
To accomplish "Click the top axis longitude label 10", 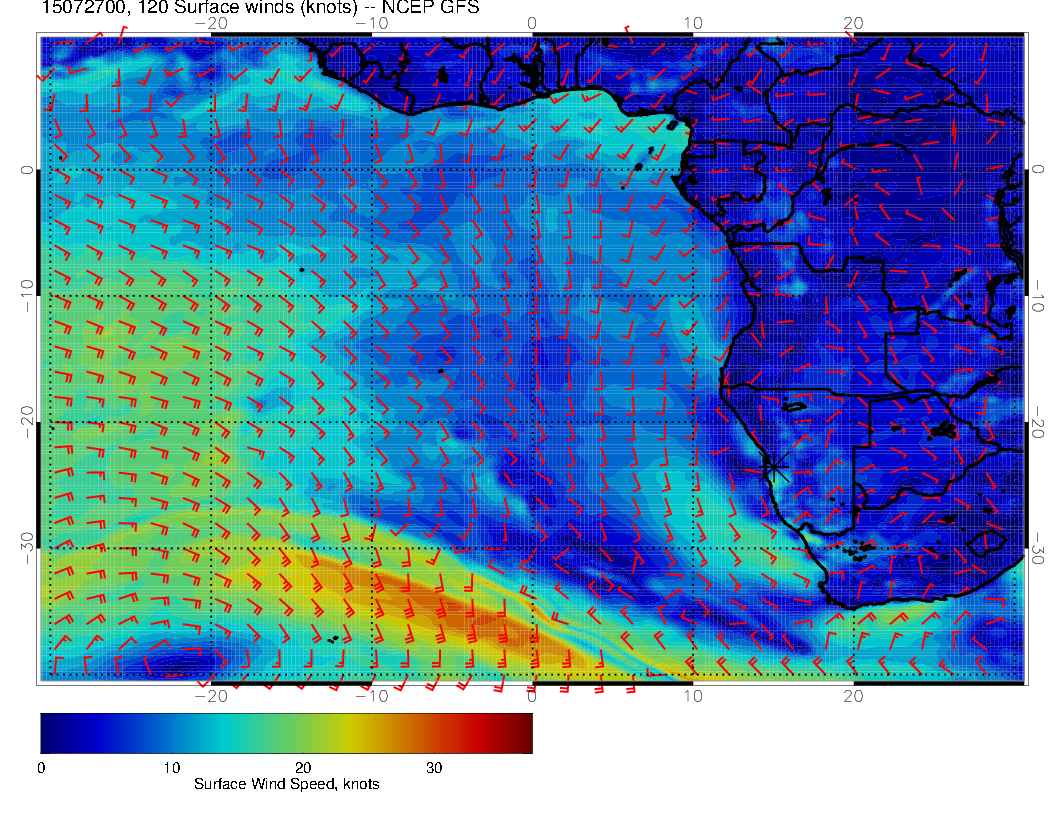I will [x=692, y=22].
